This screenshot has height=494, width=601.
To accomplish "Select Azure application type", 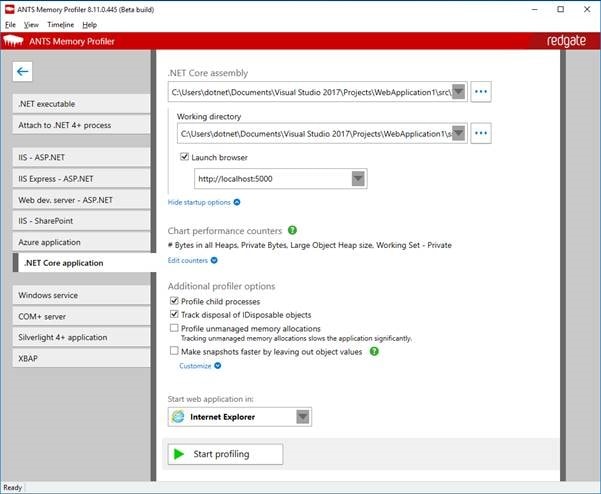I will 81,242.
